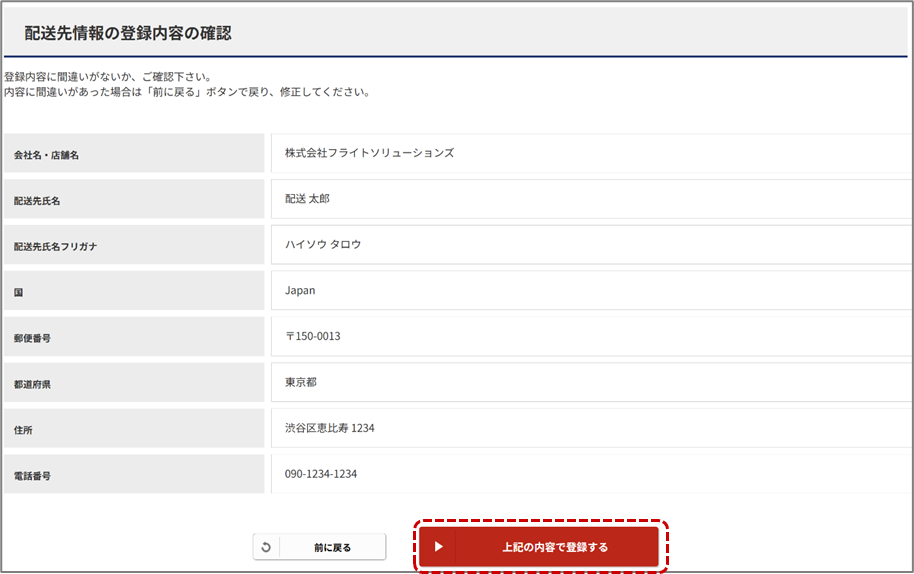Click the prefecture value 東京都
Screen dimensions: 914x574
[x=301, y=382]
